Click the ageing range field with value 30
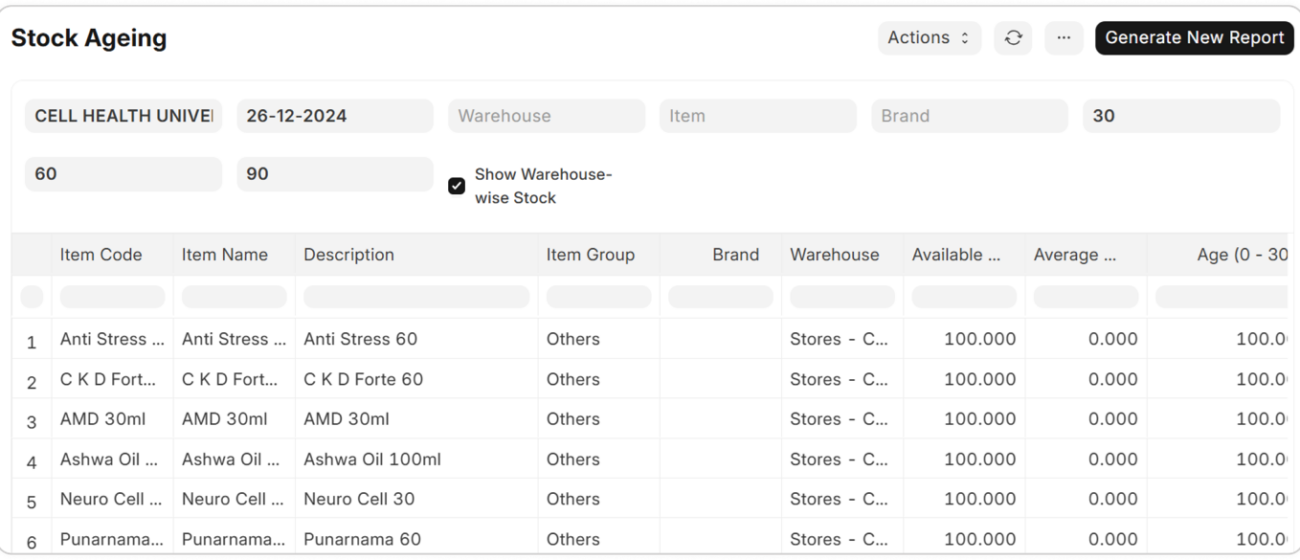Image resolution: width=1300 pixels, height=560 pixels. (1180, 116)
